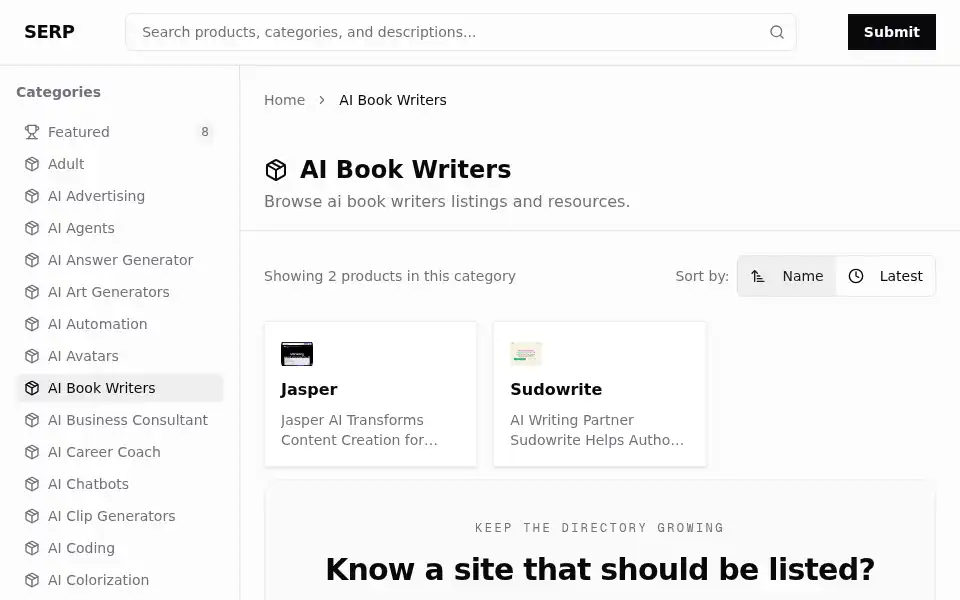The image size is (960, 600).
Task: Click the Sudowrite card description text
Action: 597,430
